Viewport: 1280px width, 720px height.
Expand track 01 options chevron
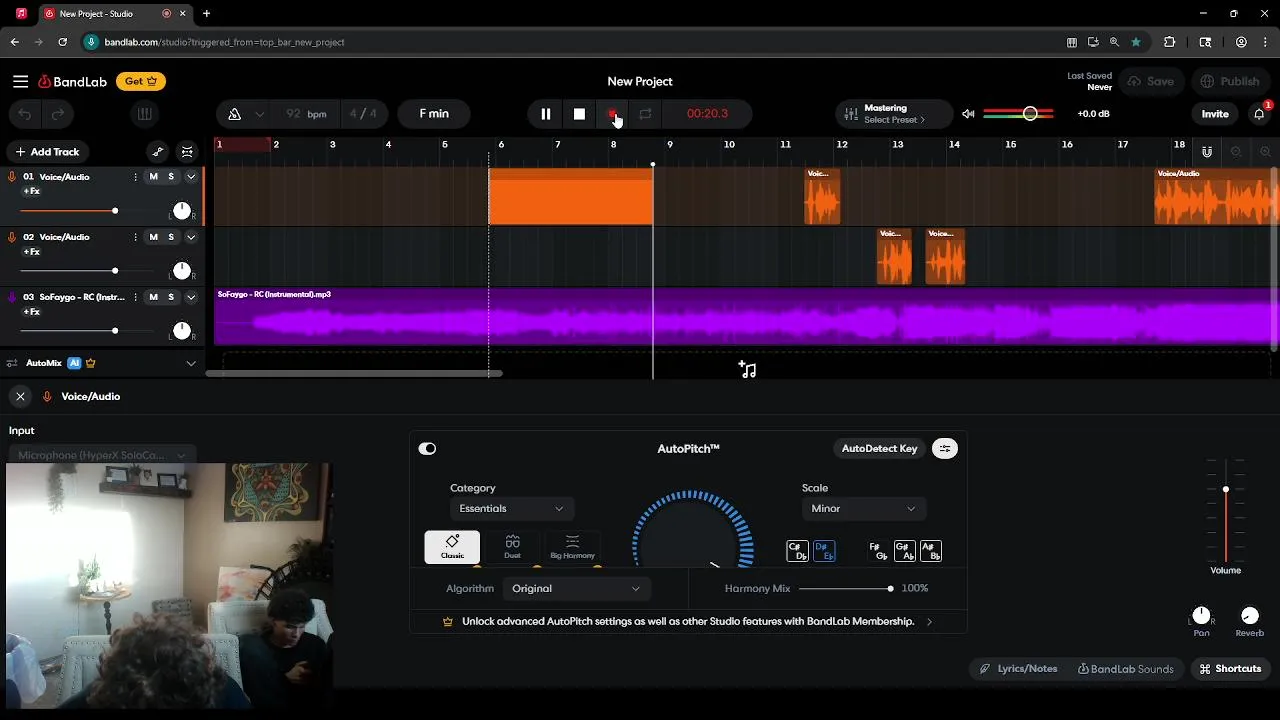coord(191,177)
